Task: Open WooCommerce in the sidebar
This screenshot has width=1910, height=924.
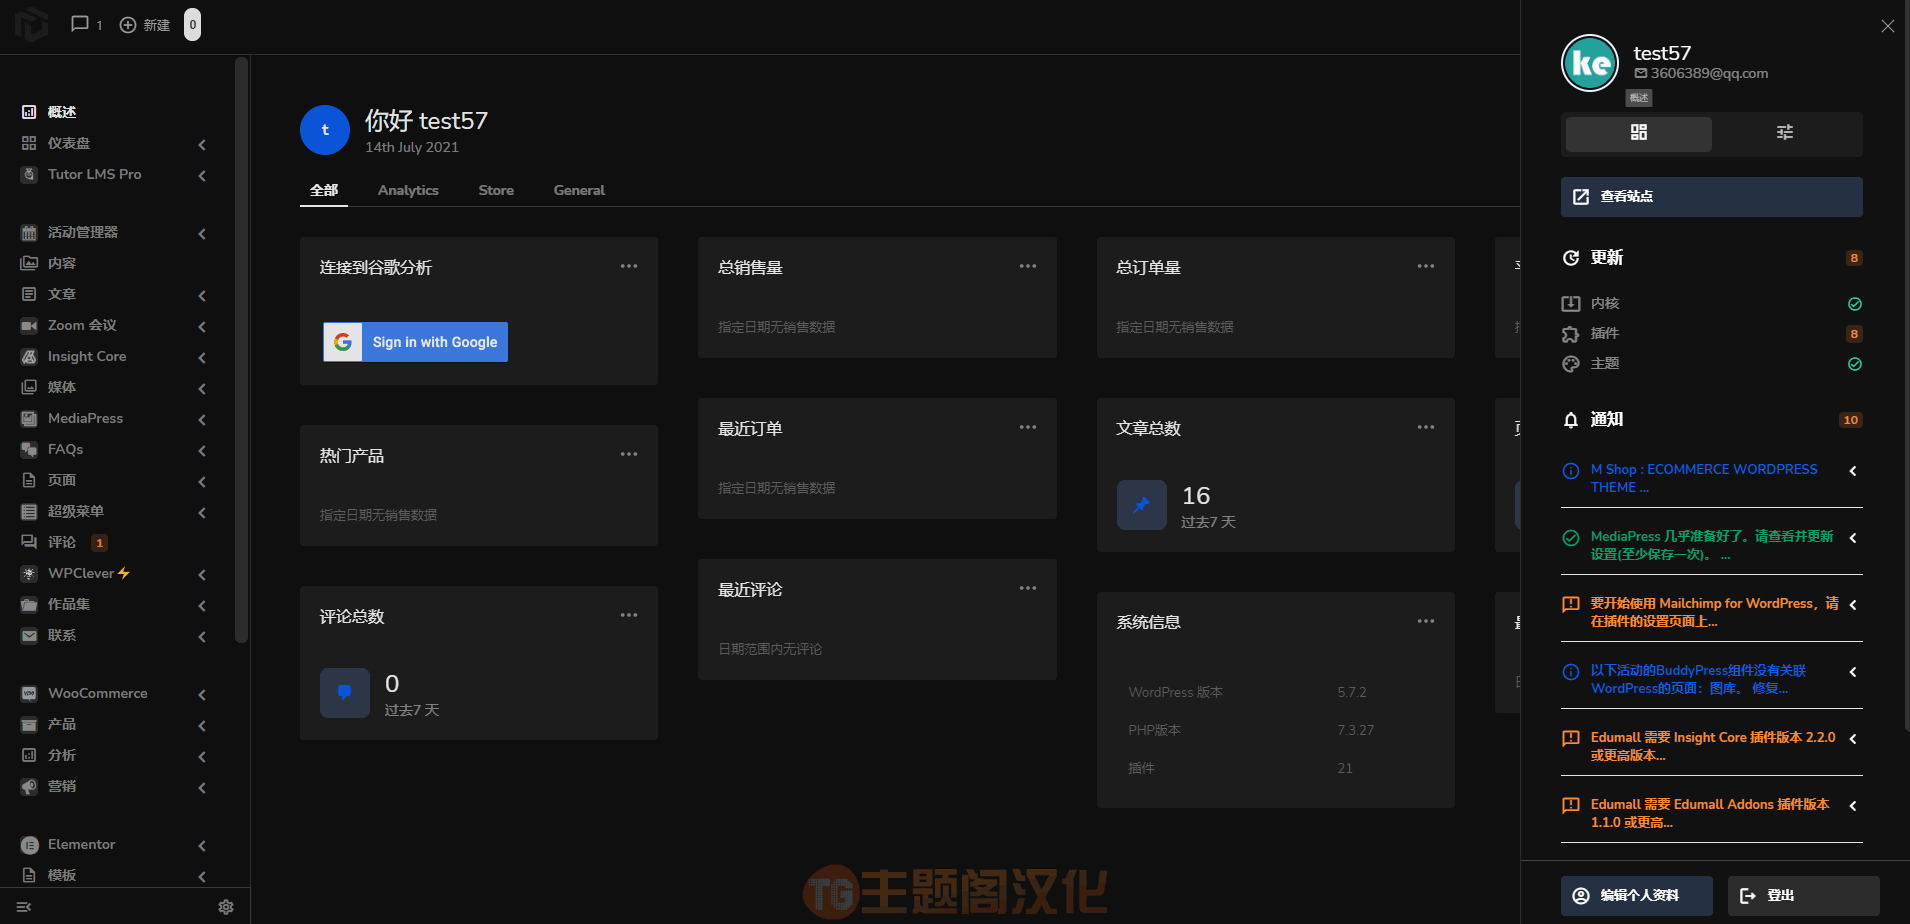Action: [x=97, y=693]
